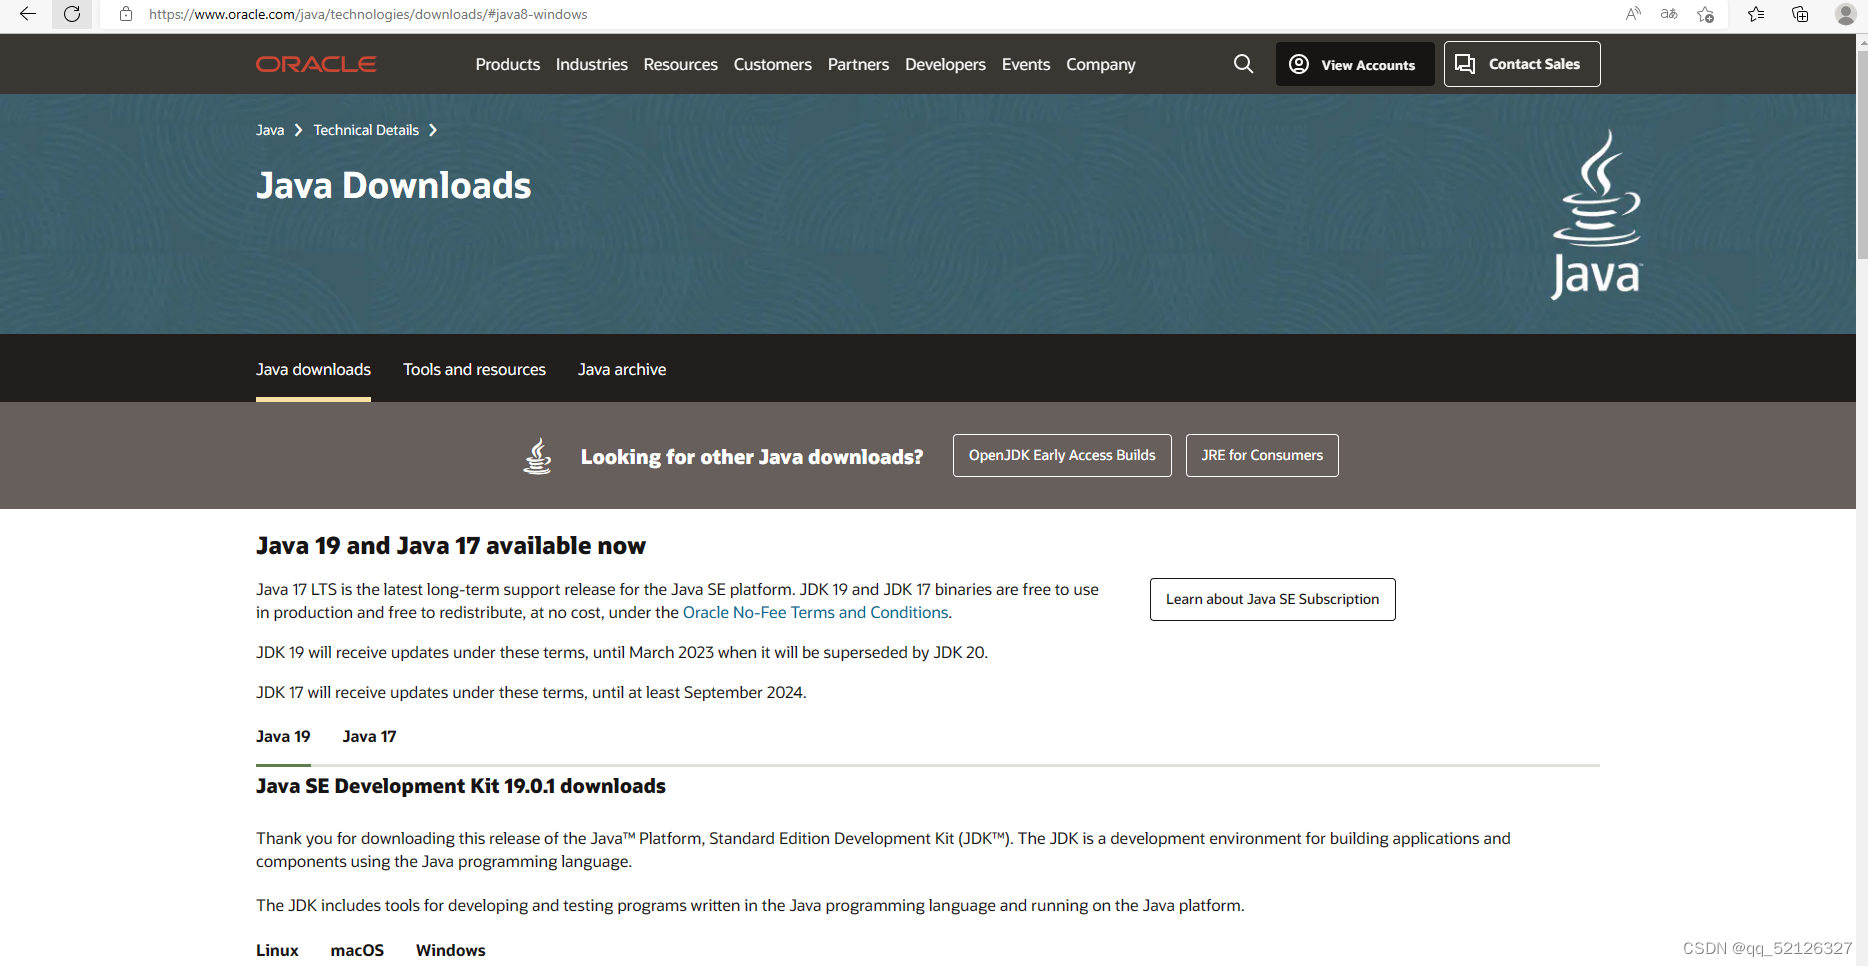1868x966 pixels.
Task: Click the translate page icon
Action: [x=1669, y=14]
